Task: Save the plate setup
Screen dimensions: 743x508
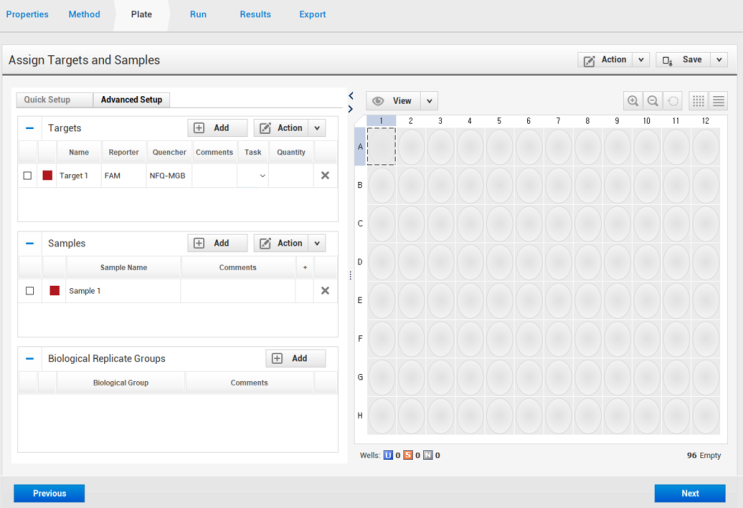Action: [x=683, y=60]
